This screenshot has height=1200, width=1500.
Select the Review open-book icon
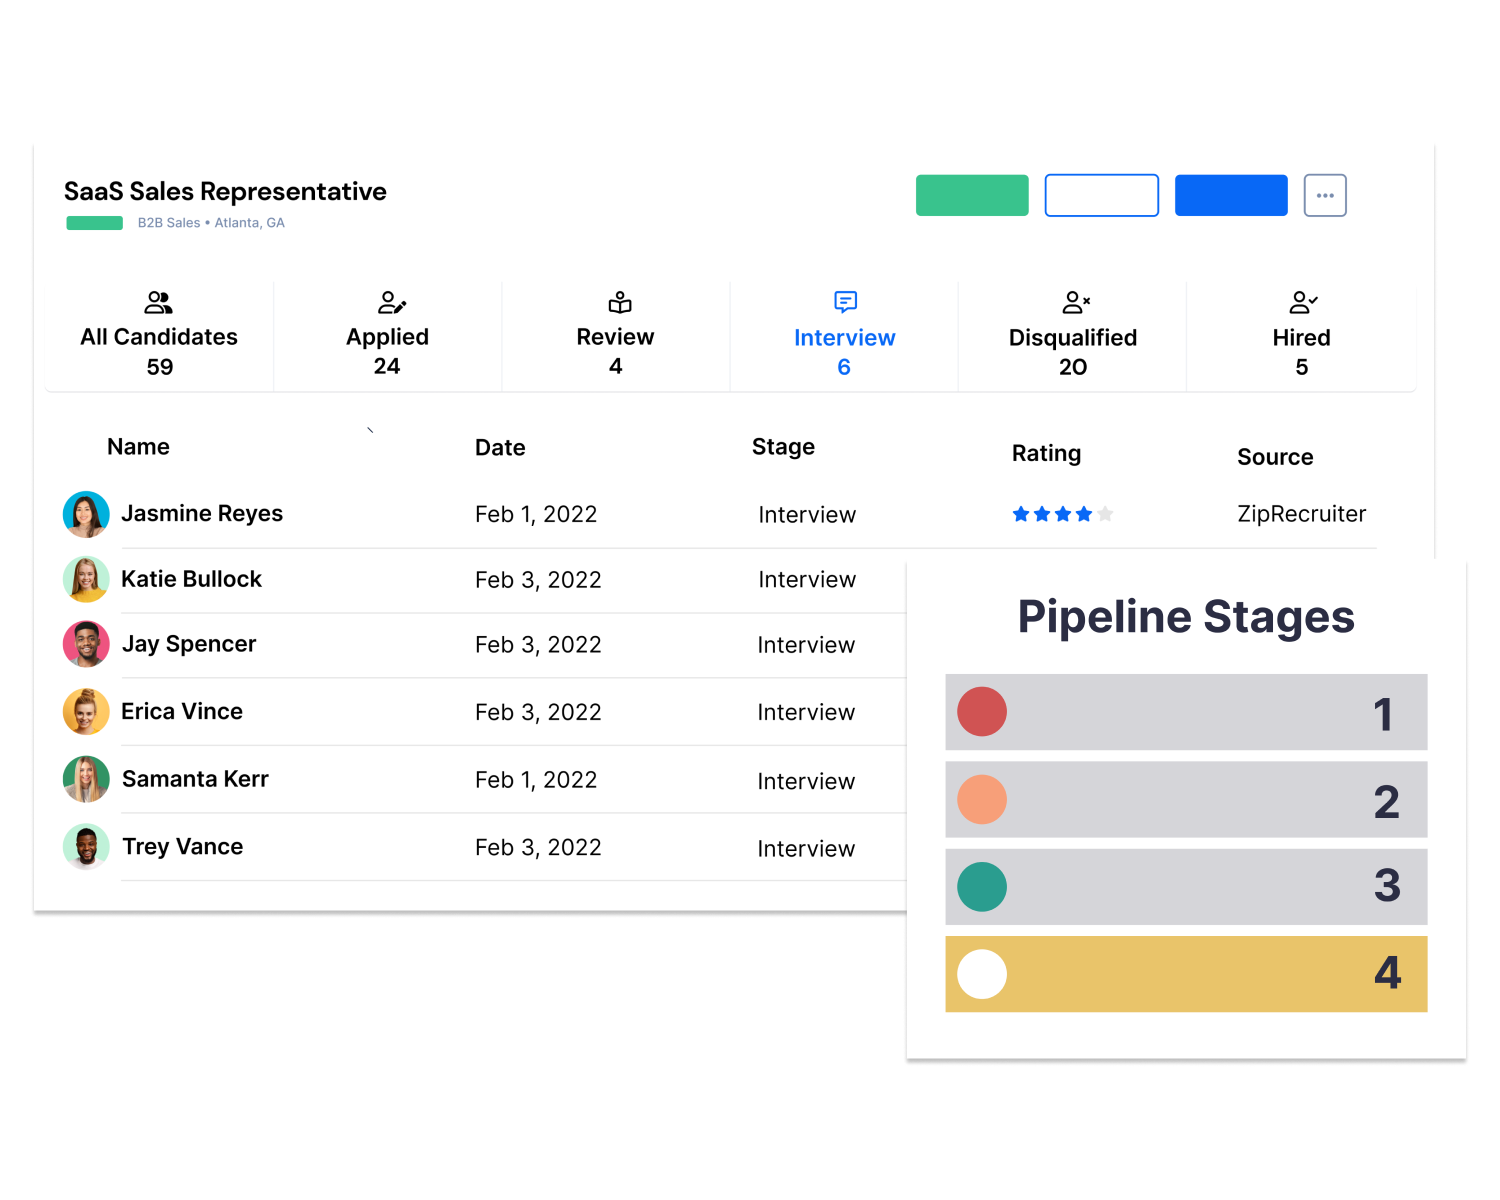tap(617, 302)
